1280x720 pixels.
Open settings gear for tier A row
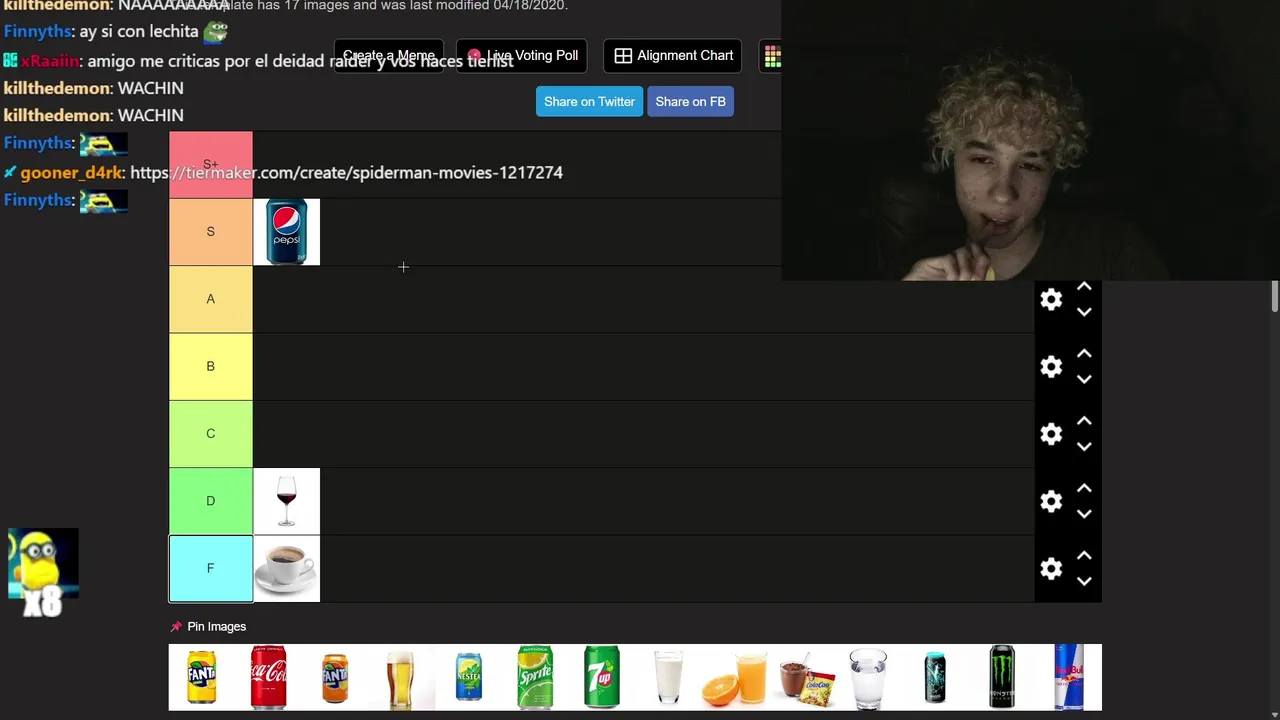(1051, 300)
